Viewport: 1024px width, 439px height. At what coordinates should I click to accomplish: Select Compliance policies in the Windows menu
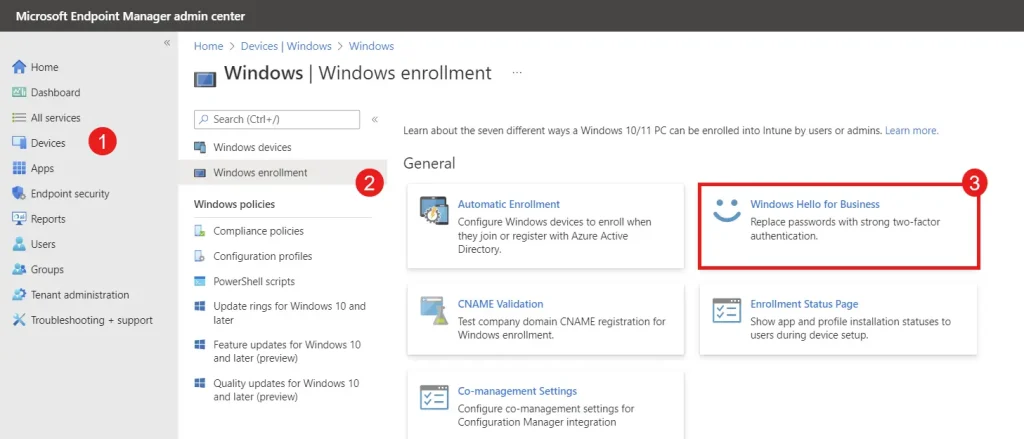(x=259, y=231)
